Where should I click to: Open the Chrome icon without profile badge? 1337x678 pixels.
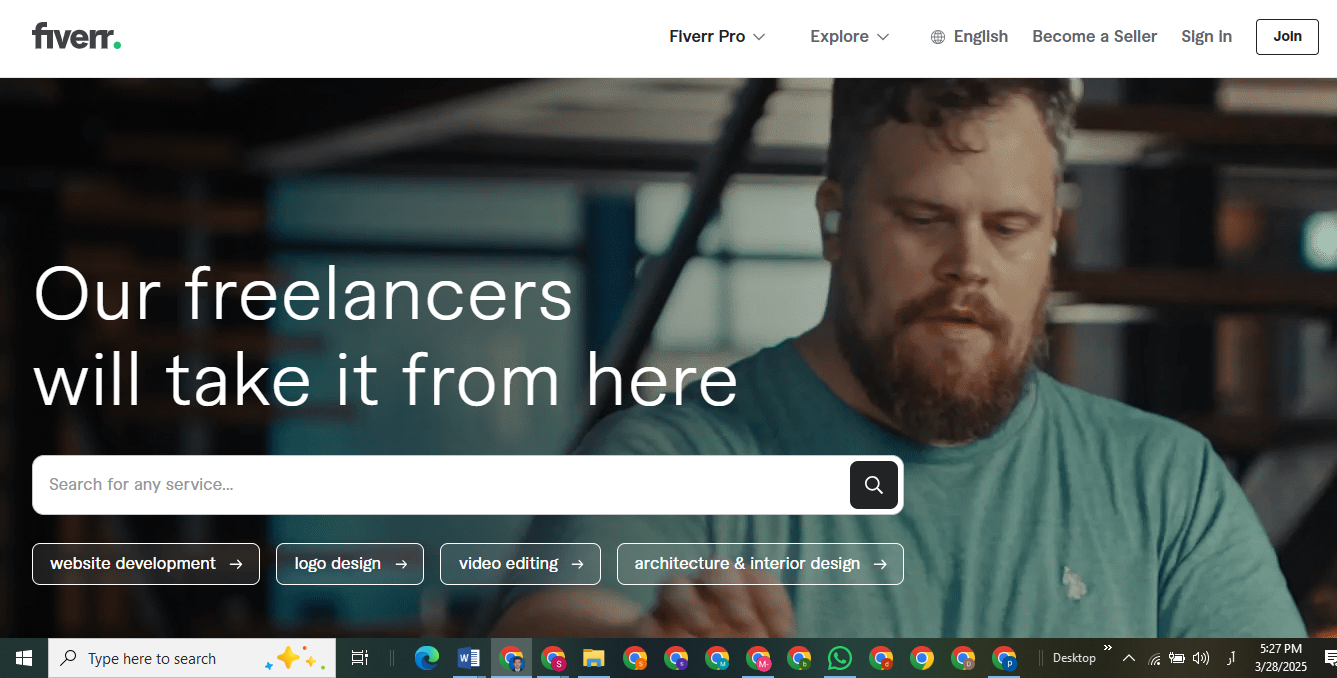(x=922, y=658)
